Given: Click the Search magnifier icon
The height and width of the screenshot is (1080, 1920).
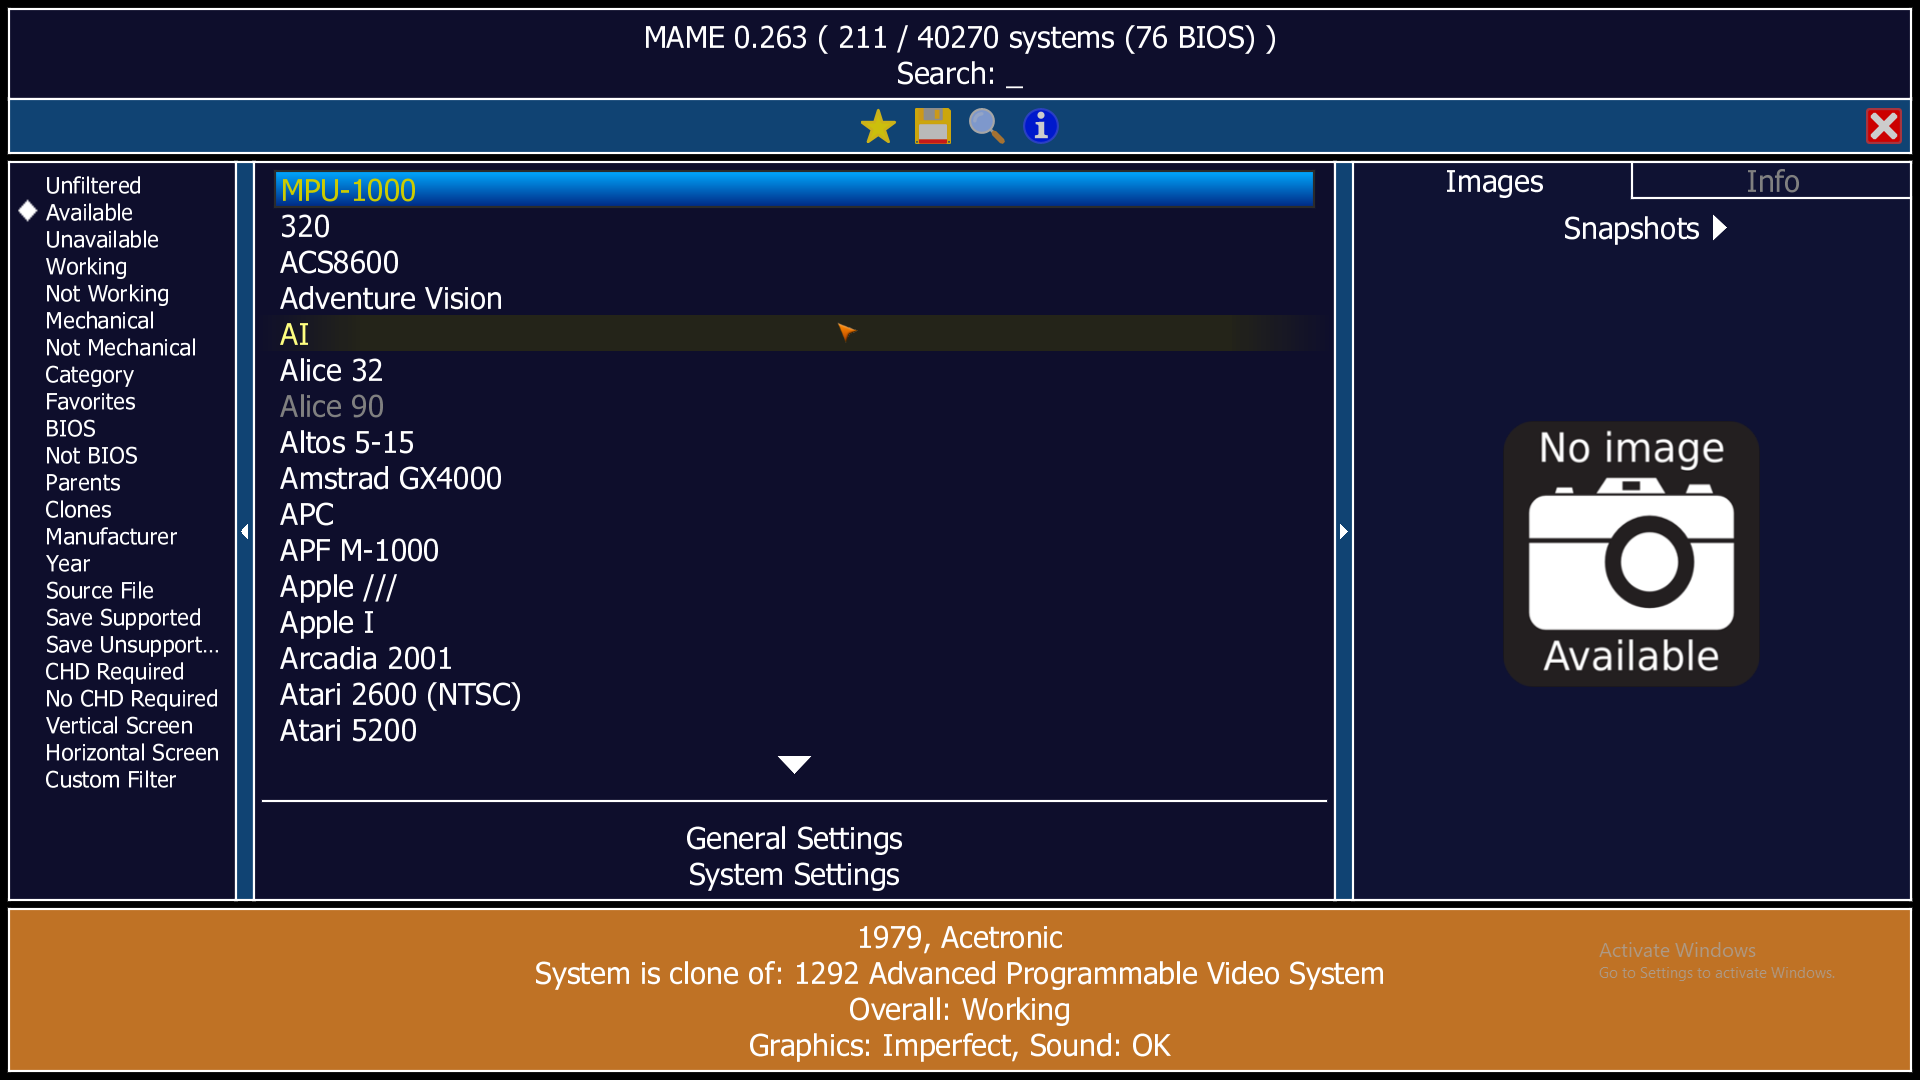Looking at the screenshot, I should [x=988, y=125].
